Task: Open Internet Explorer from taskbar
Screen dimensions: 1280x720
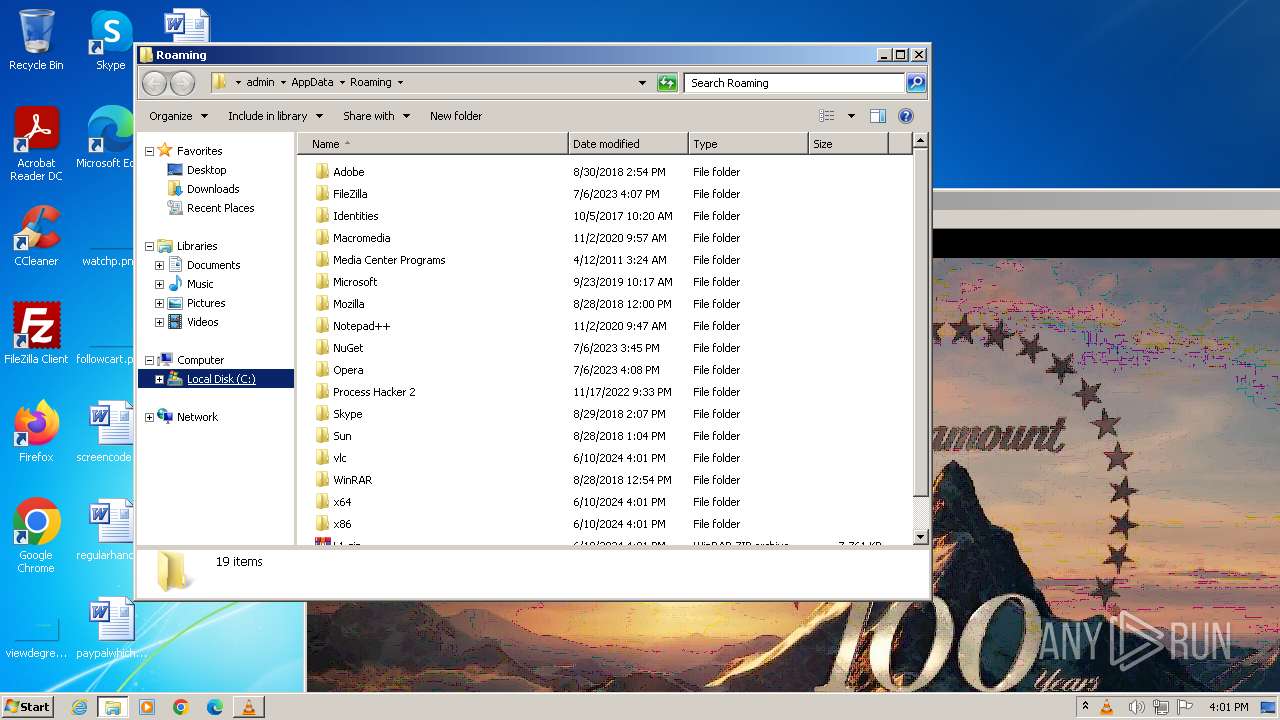Action: 79,707
